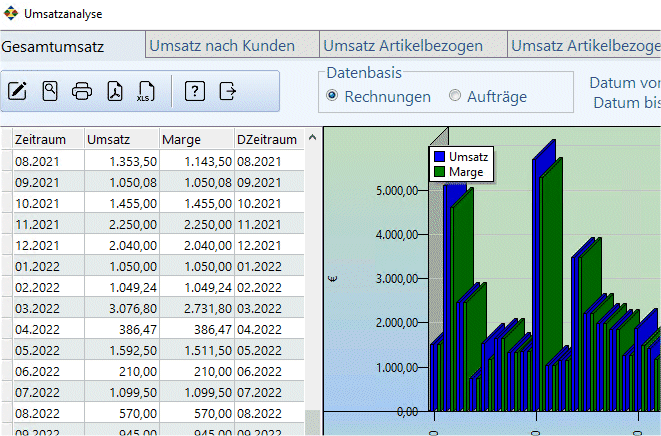This screenshot has width=661, height=436.
Task: Sort by the Zeitraum column header
Action: (x=48, y=139)
